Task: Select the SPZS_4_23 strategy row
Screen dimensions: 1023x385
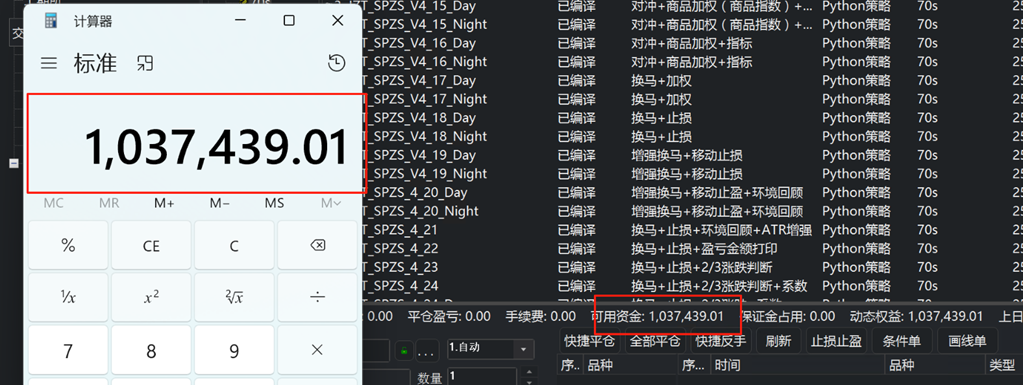Action: pos(692,268)
